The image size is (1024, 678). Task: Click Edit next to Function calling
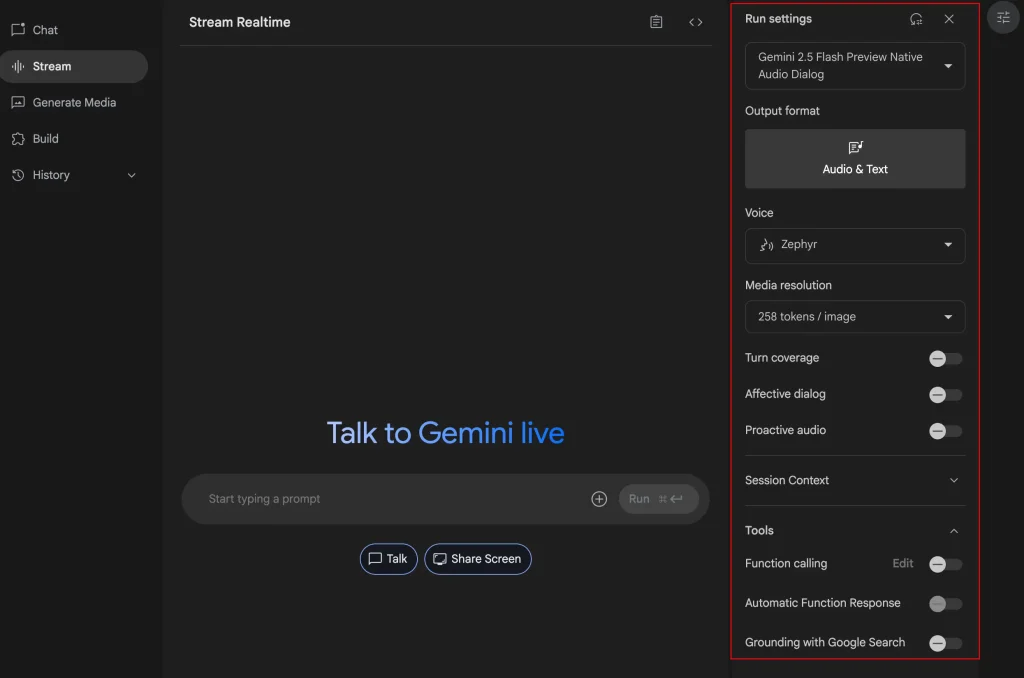tap(903, 564)
